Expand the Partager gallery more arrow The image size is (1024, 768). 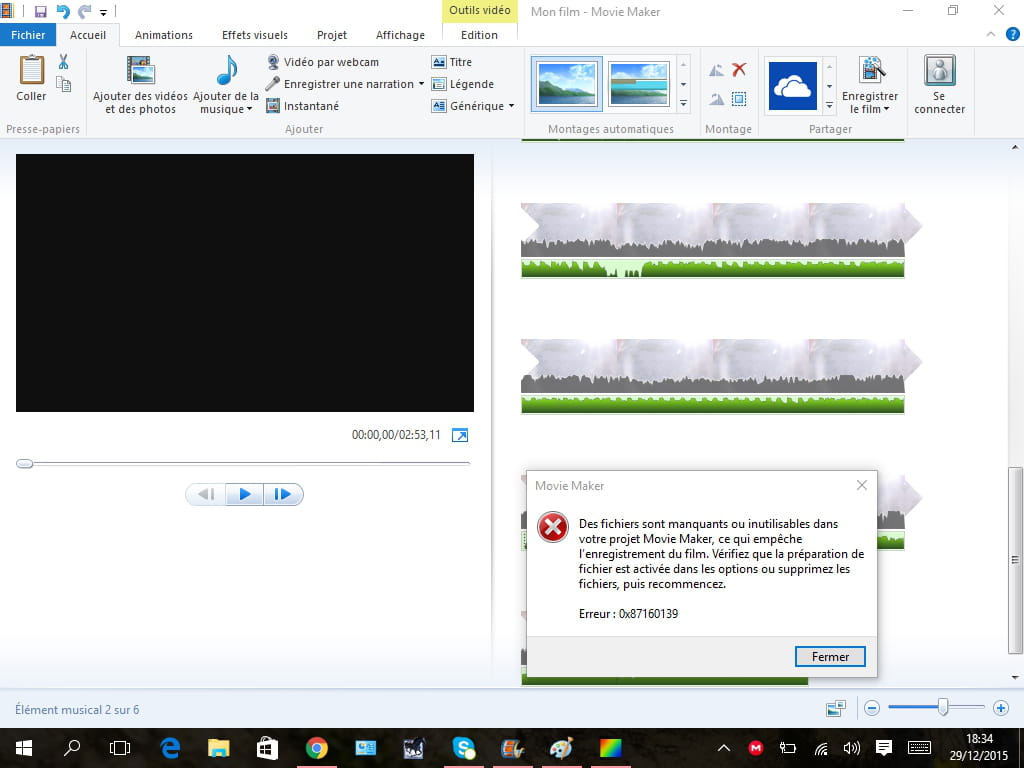(x=829, y=105)
